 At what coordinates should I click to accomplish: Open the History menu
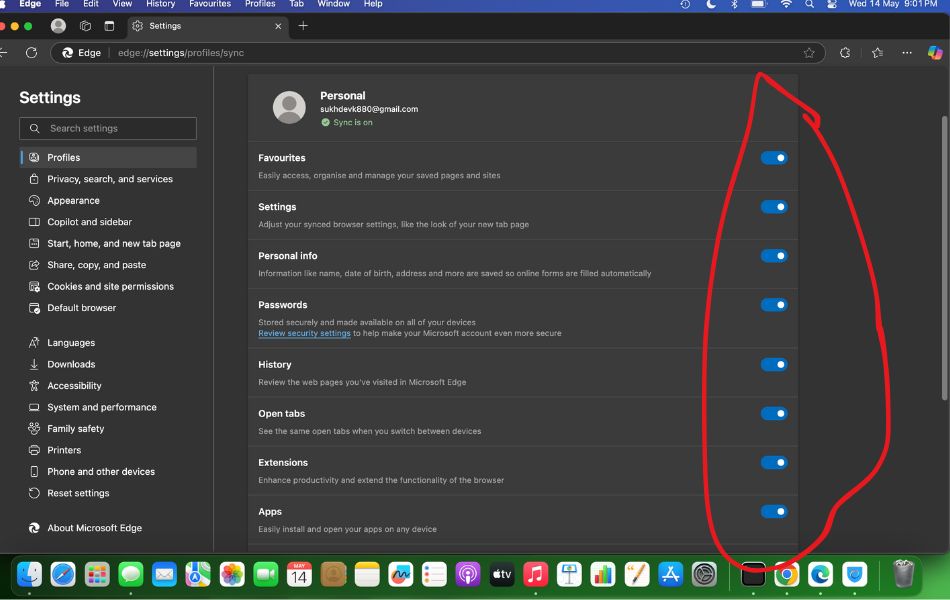(161, 4)
